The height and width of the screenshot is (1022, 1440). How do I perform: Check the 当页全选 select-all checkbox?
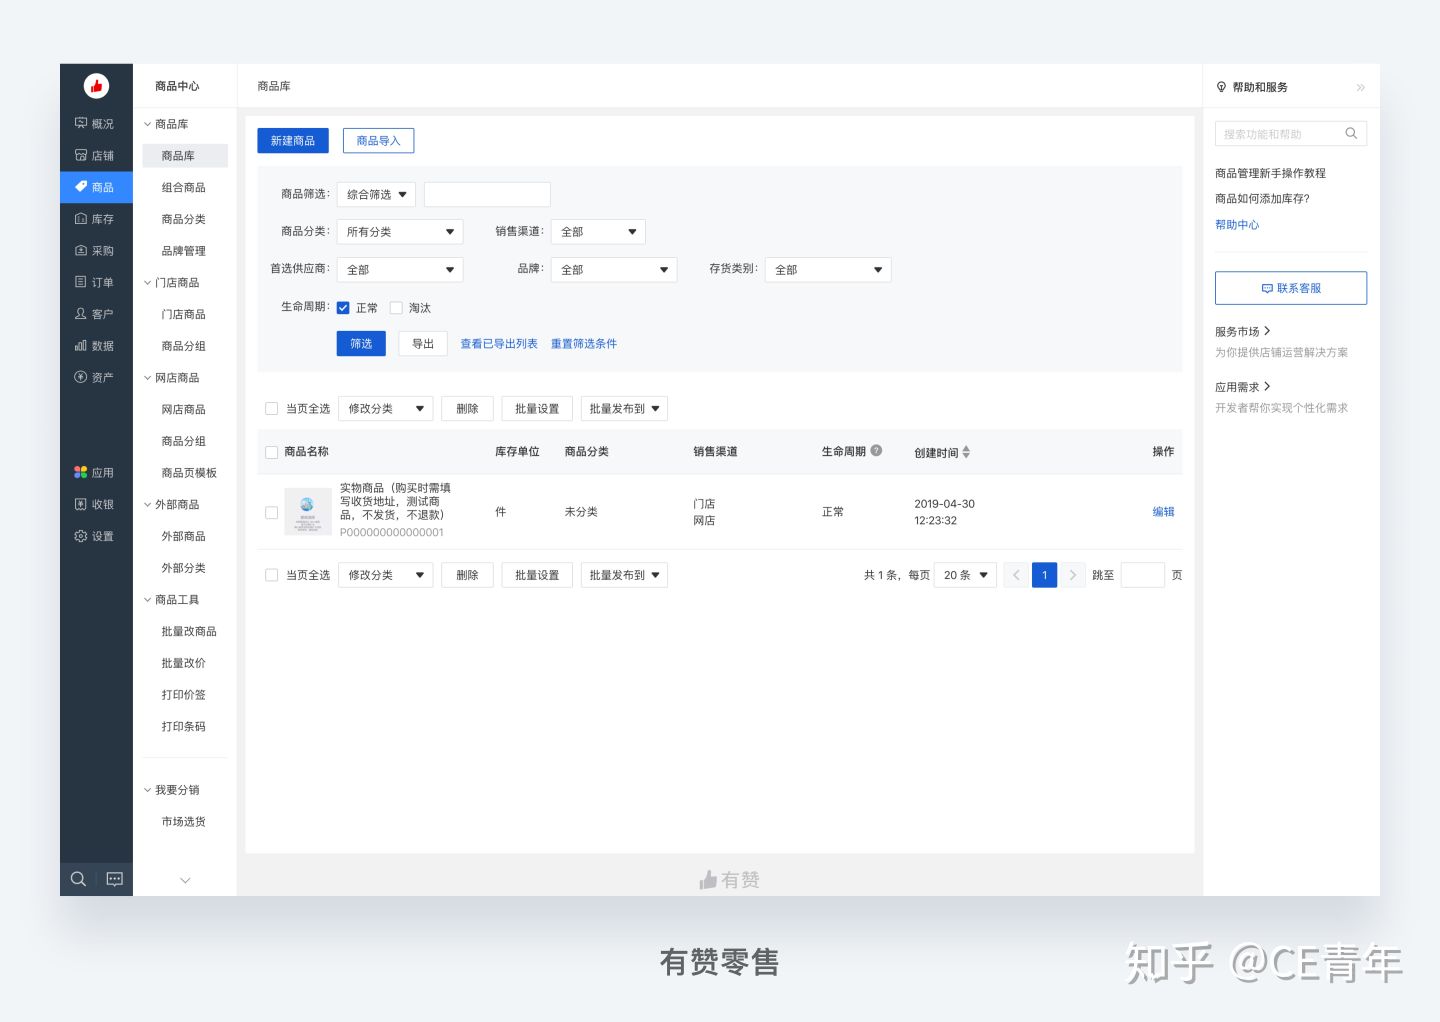(271, 408)
